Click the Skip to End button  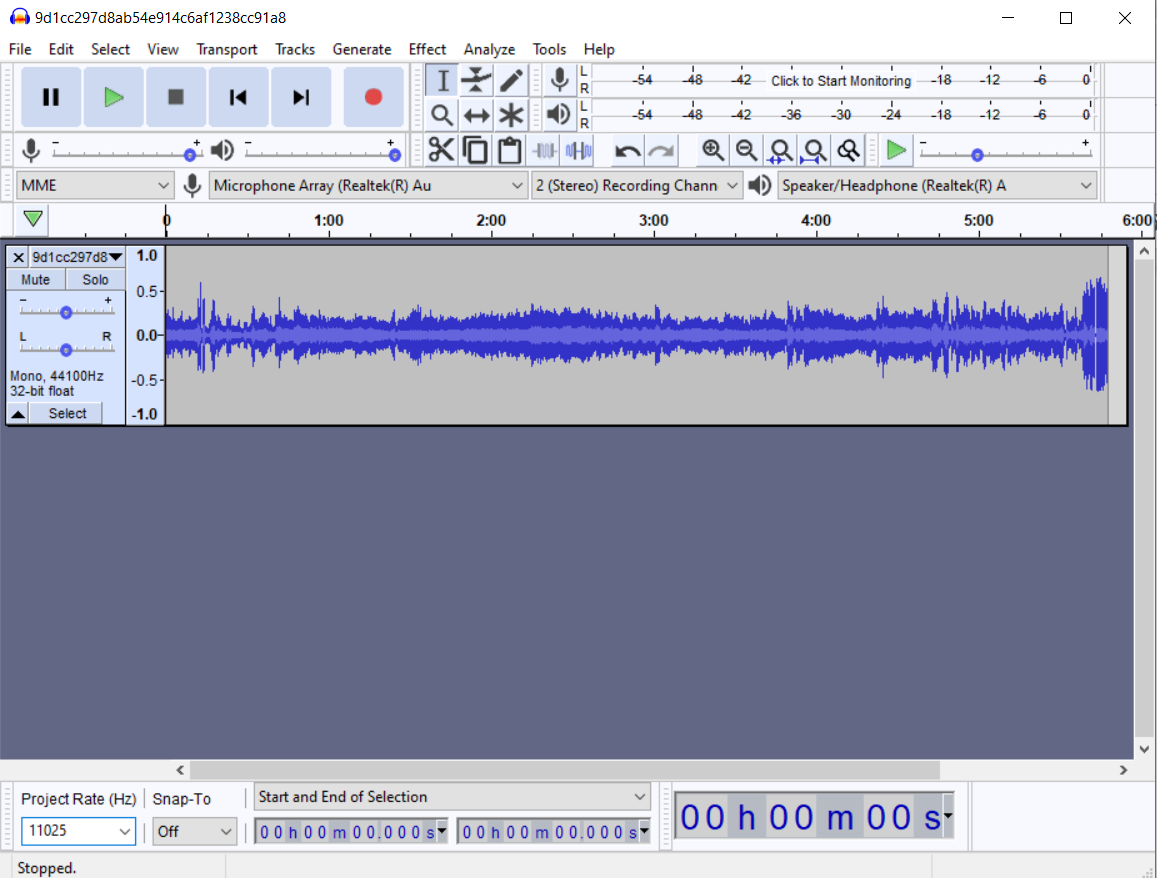point(300,97)
